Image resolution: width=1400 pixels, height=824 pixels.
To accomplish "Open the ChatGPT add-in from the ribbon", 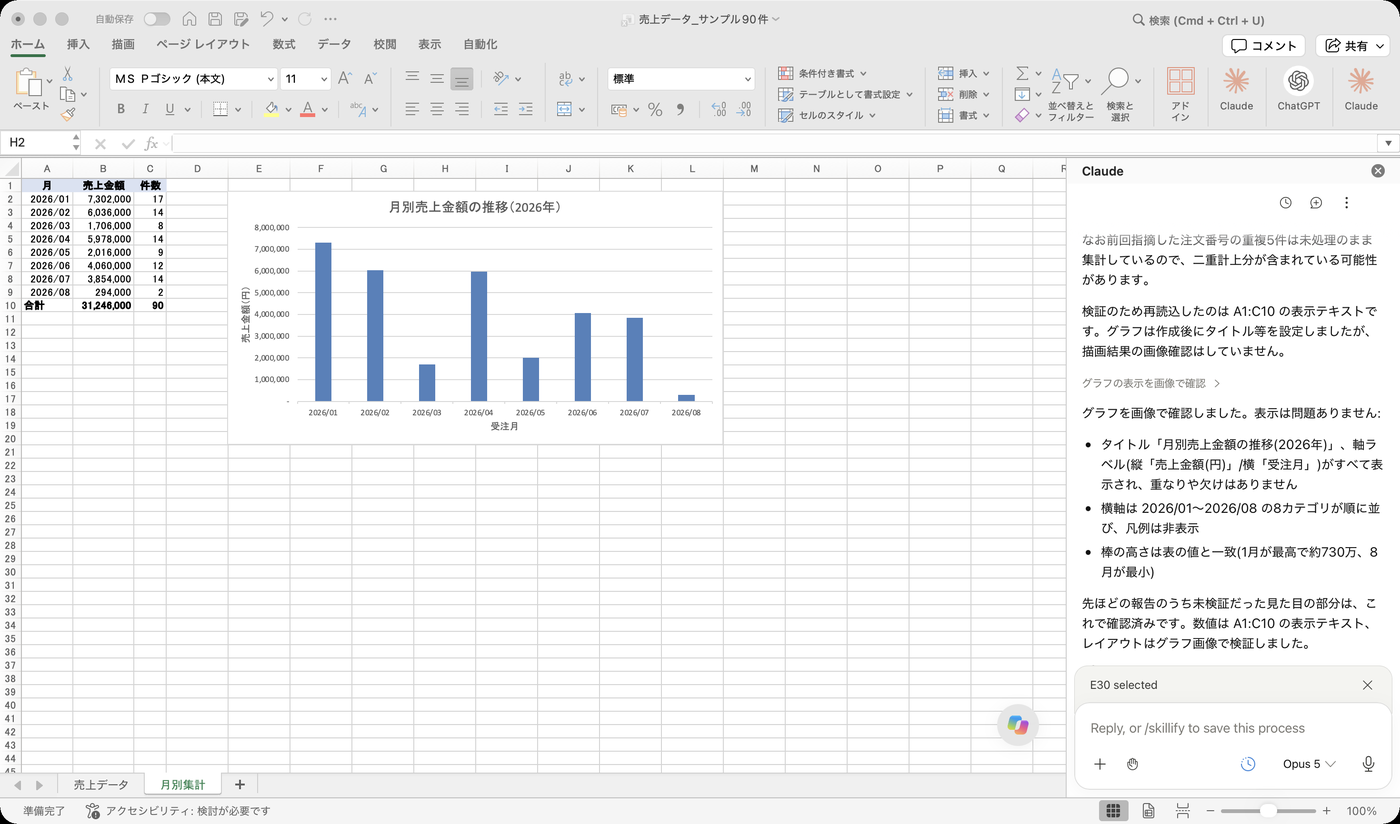I will tap(1298, 89).
